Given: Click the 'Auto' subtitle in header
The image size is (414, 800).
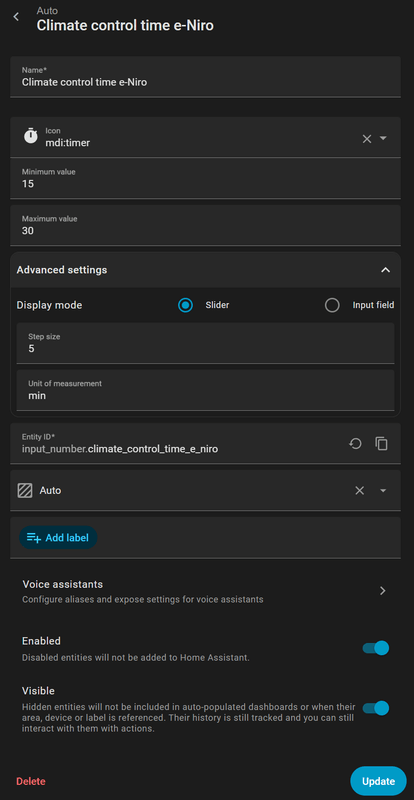Looking at the screenshot, I should pyautogui.click(x=47, y=10).
